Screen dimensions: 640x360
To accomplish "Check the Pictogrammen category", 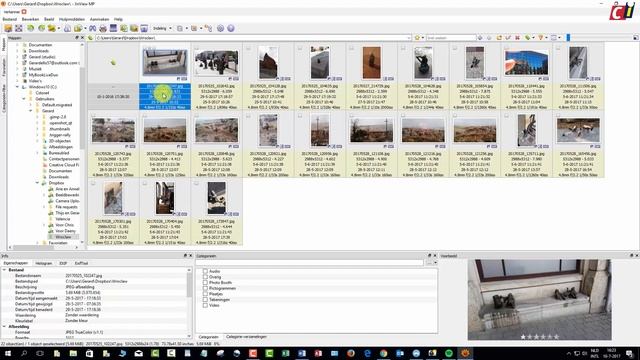I will (205, 288).
